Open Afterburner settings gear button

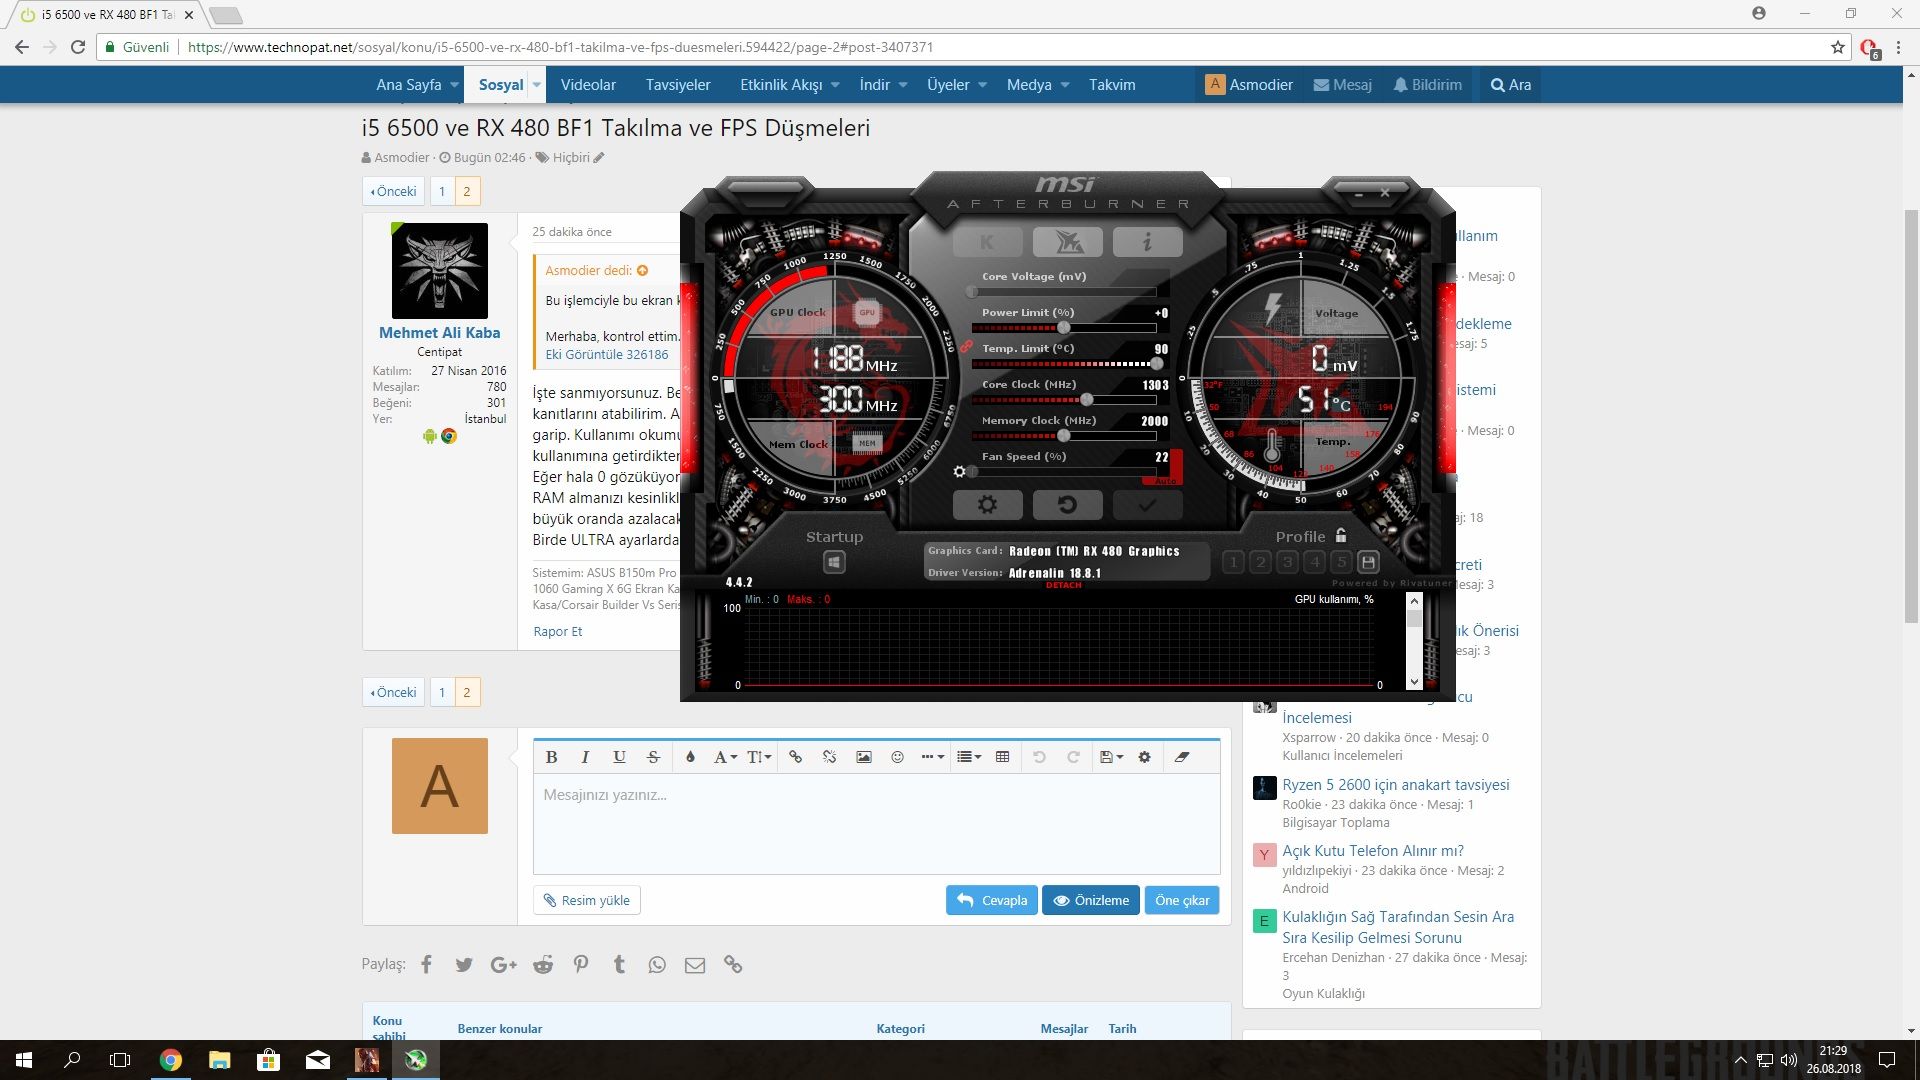point(987,505)
